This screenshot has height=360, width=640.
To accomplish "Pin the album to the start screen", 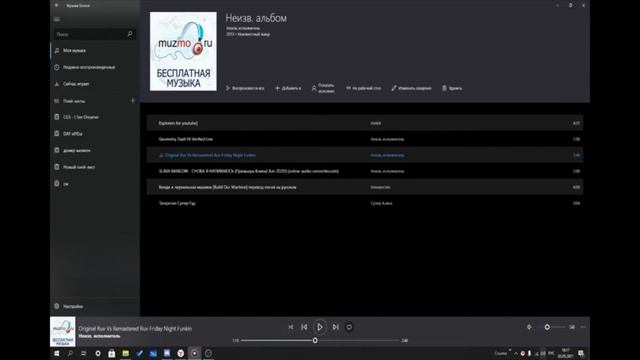I will click(x=363, y=88).
